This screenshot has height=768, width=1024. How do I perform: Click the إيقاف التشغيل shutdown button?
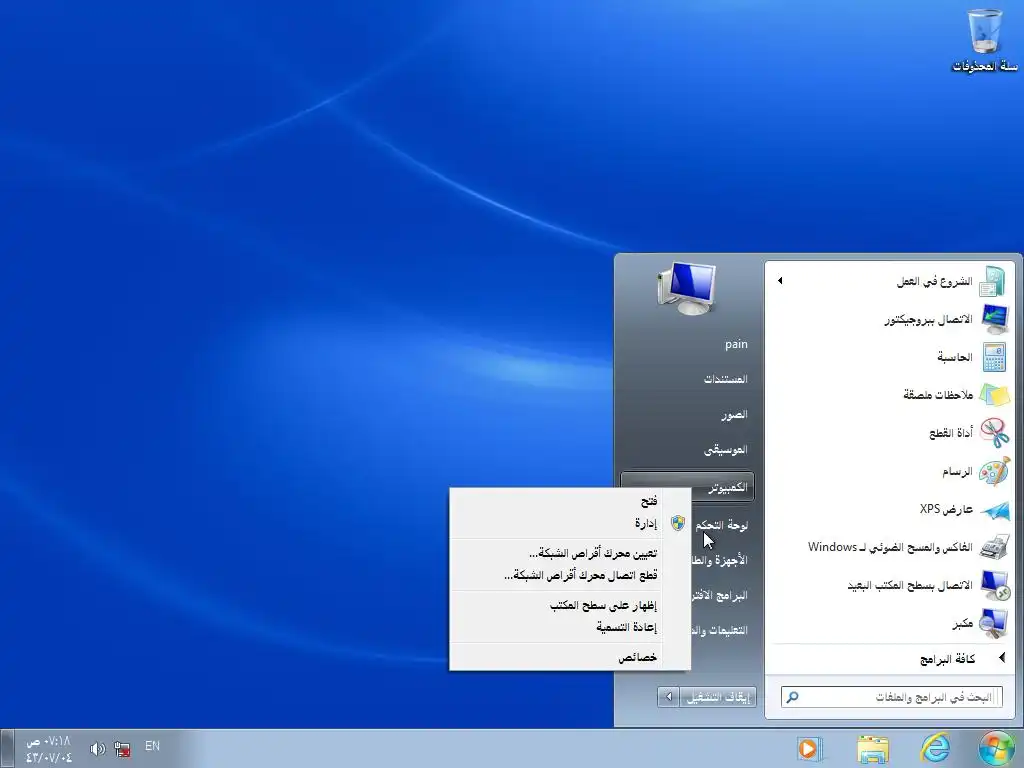pos(717,697)
